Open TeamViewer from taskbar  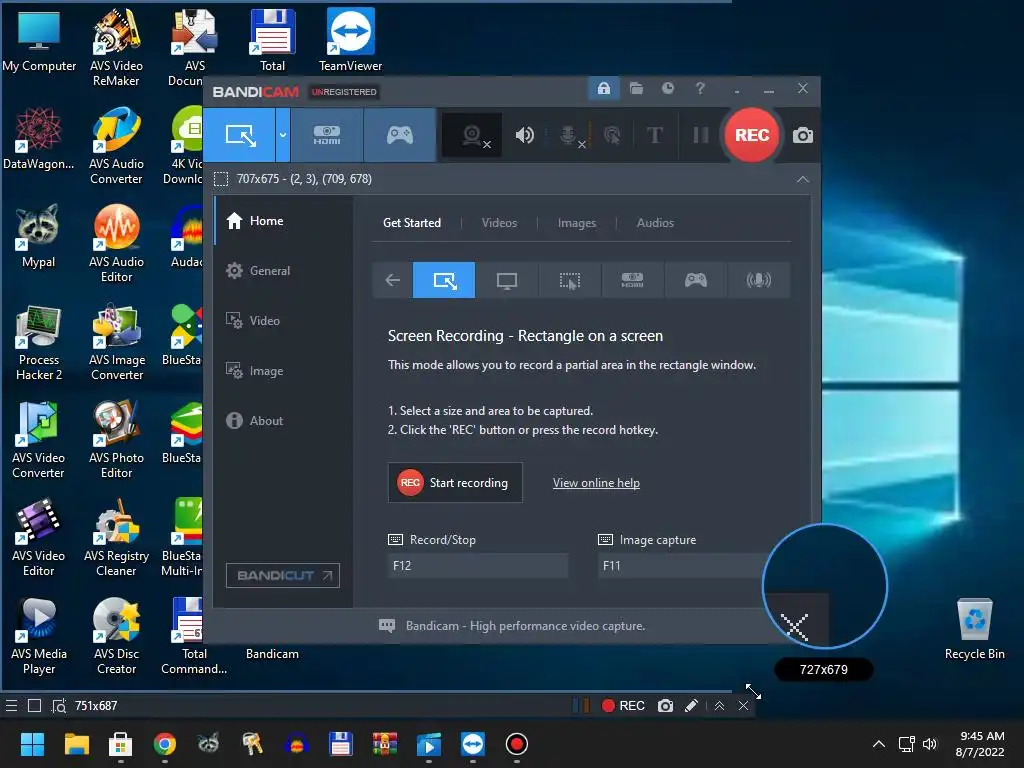click(x=472, y=744)
